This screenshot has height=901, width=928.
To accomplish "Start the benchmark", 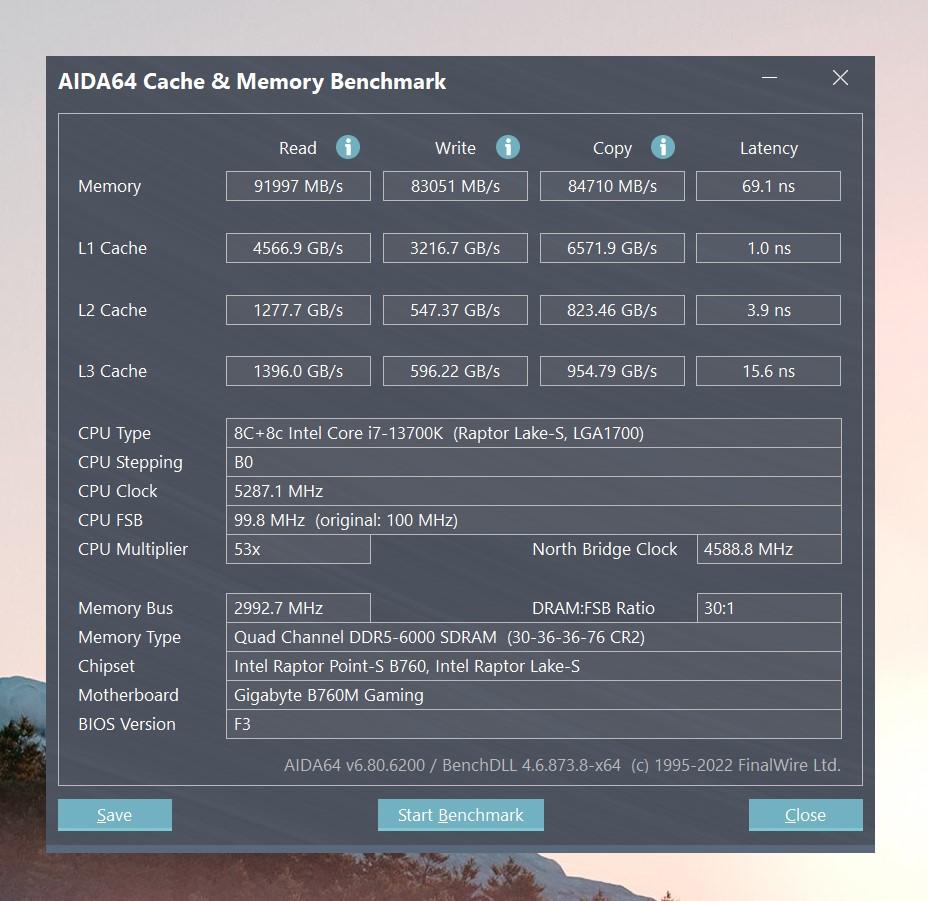I will 460,815.
